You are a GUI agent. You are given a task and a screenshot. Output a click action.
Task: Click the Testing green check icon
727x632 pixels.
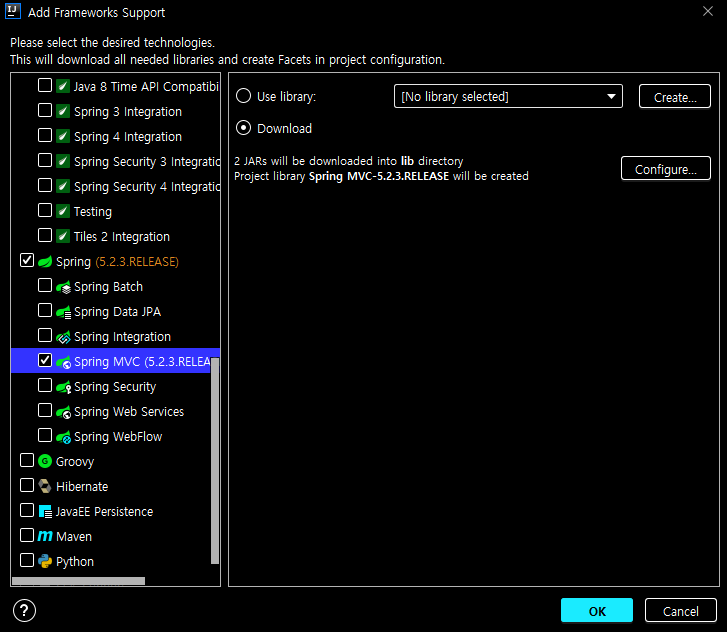[x=63, y=211]
